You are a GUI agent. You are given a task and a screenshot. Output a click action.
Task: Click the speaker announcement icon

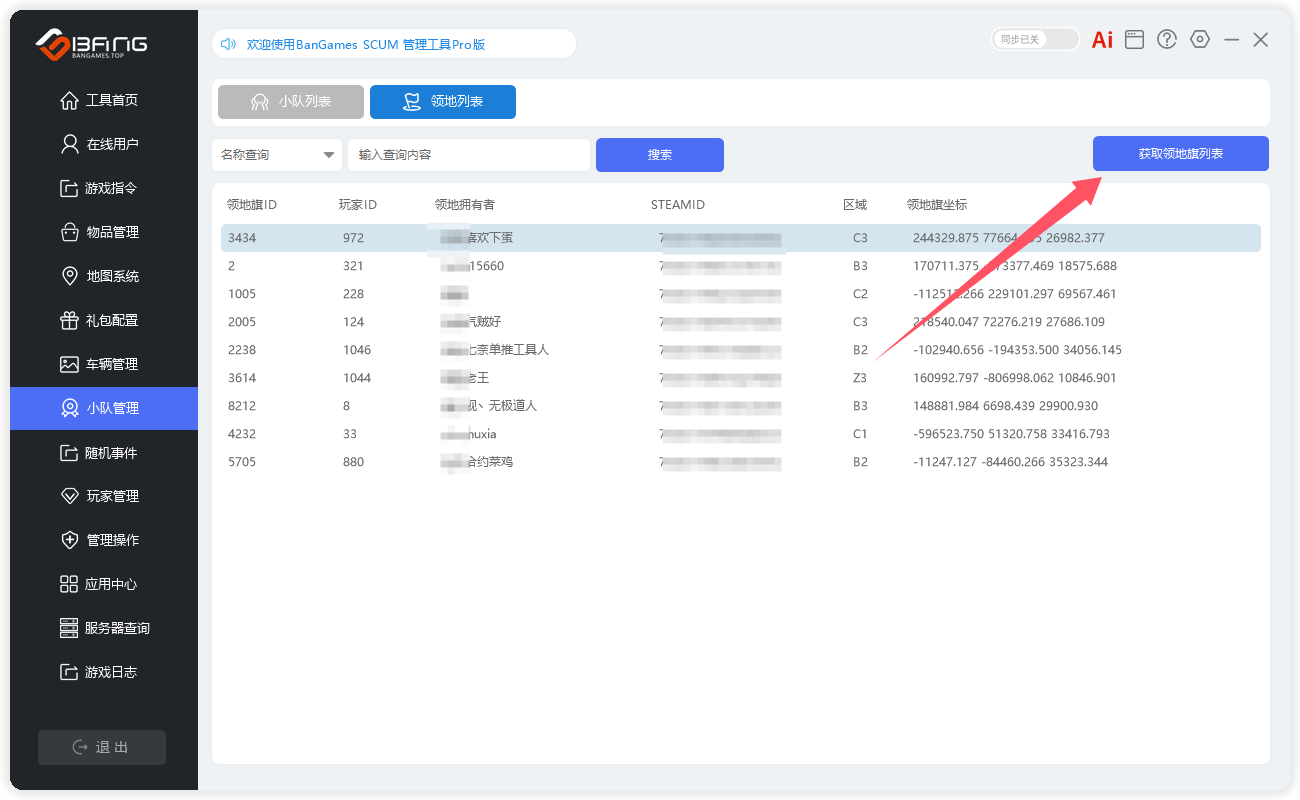tap(228, 44)
